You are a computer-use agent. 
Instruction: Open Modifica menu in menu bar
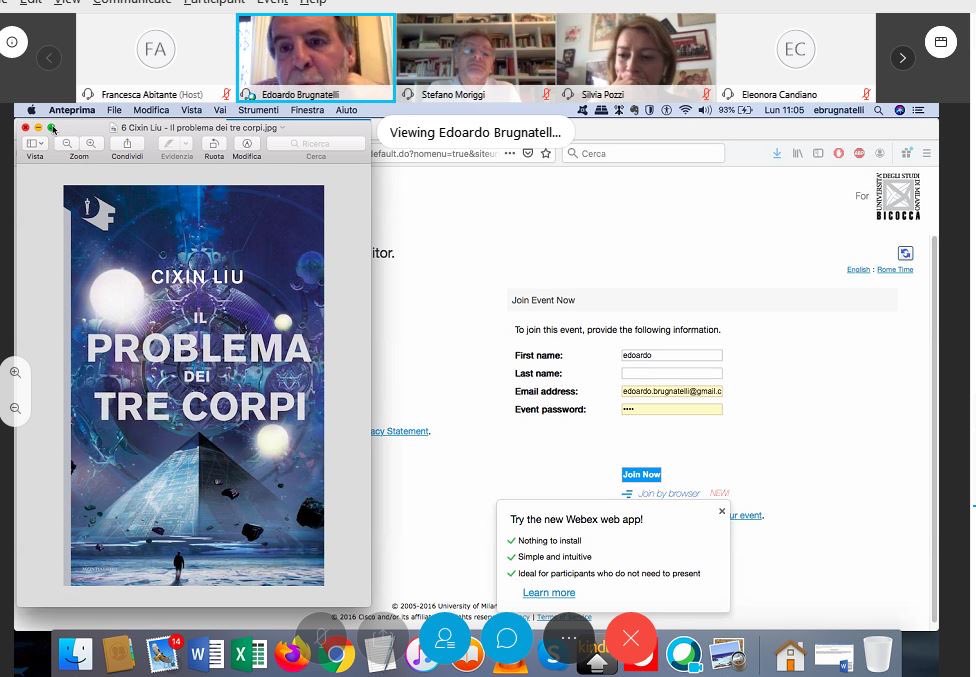151,110
